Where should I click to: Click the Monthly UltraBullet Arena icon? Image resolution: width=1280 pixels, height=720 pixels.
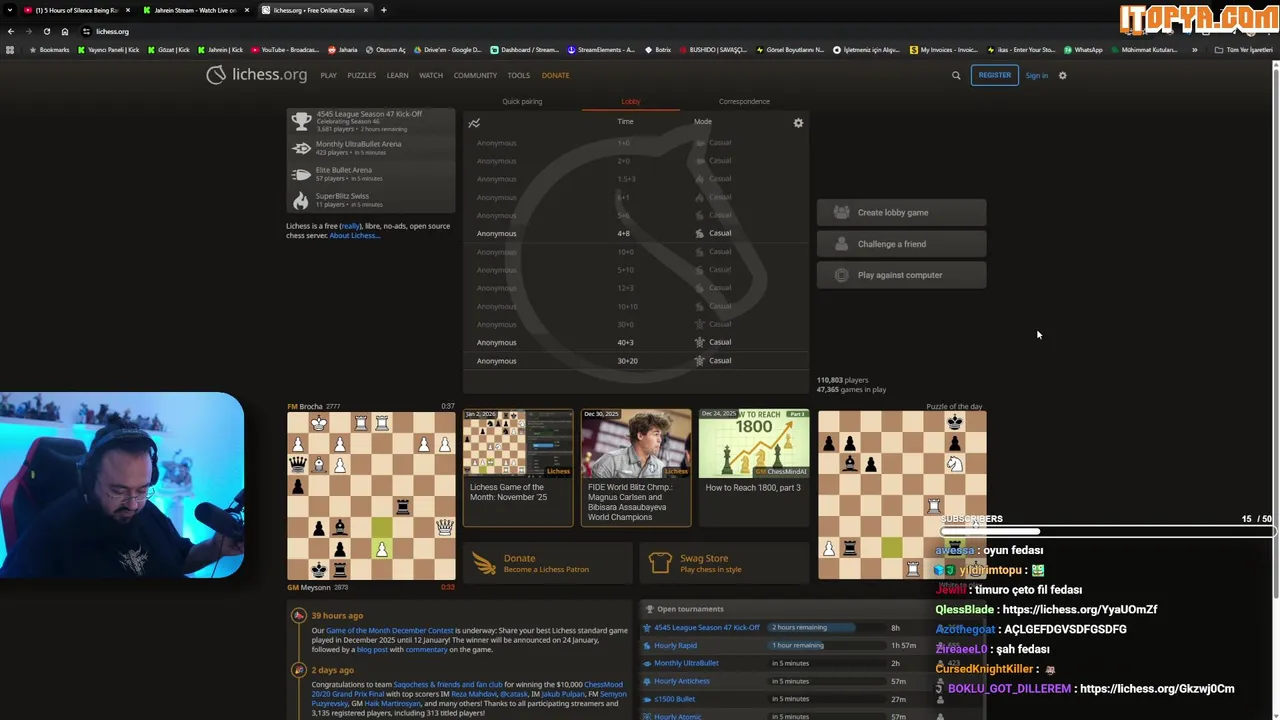pos(301,148)
